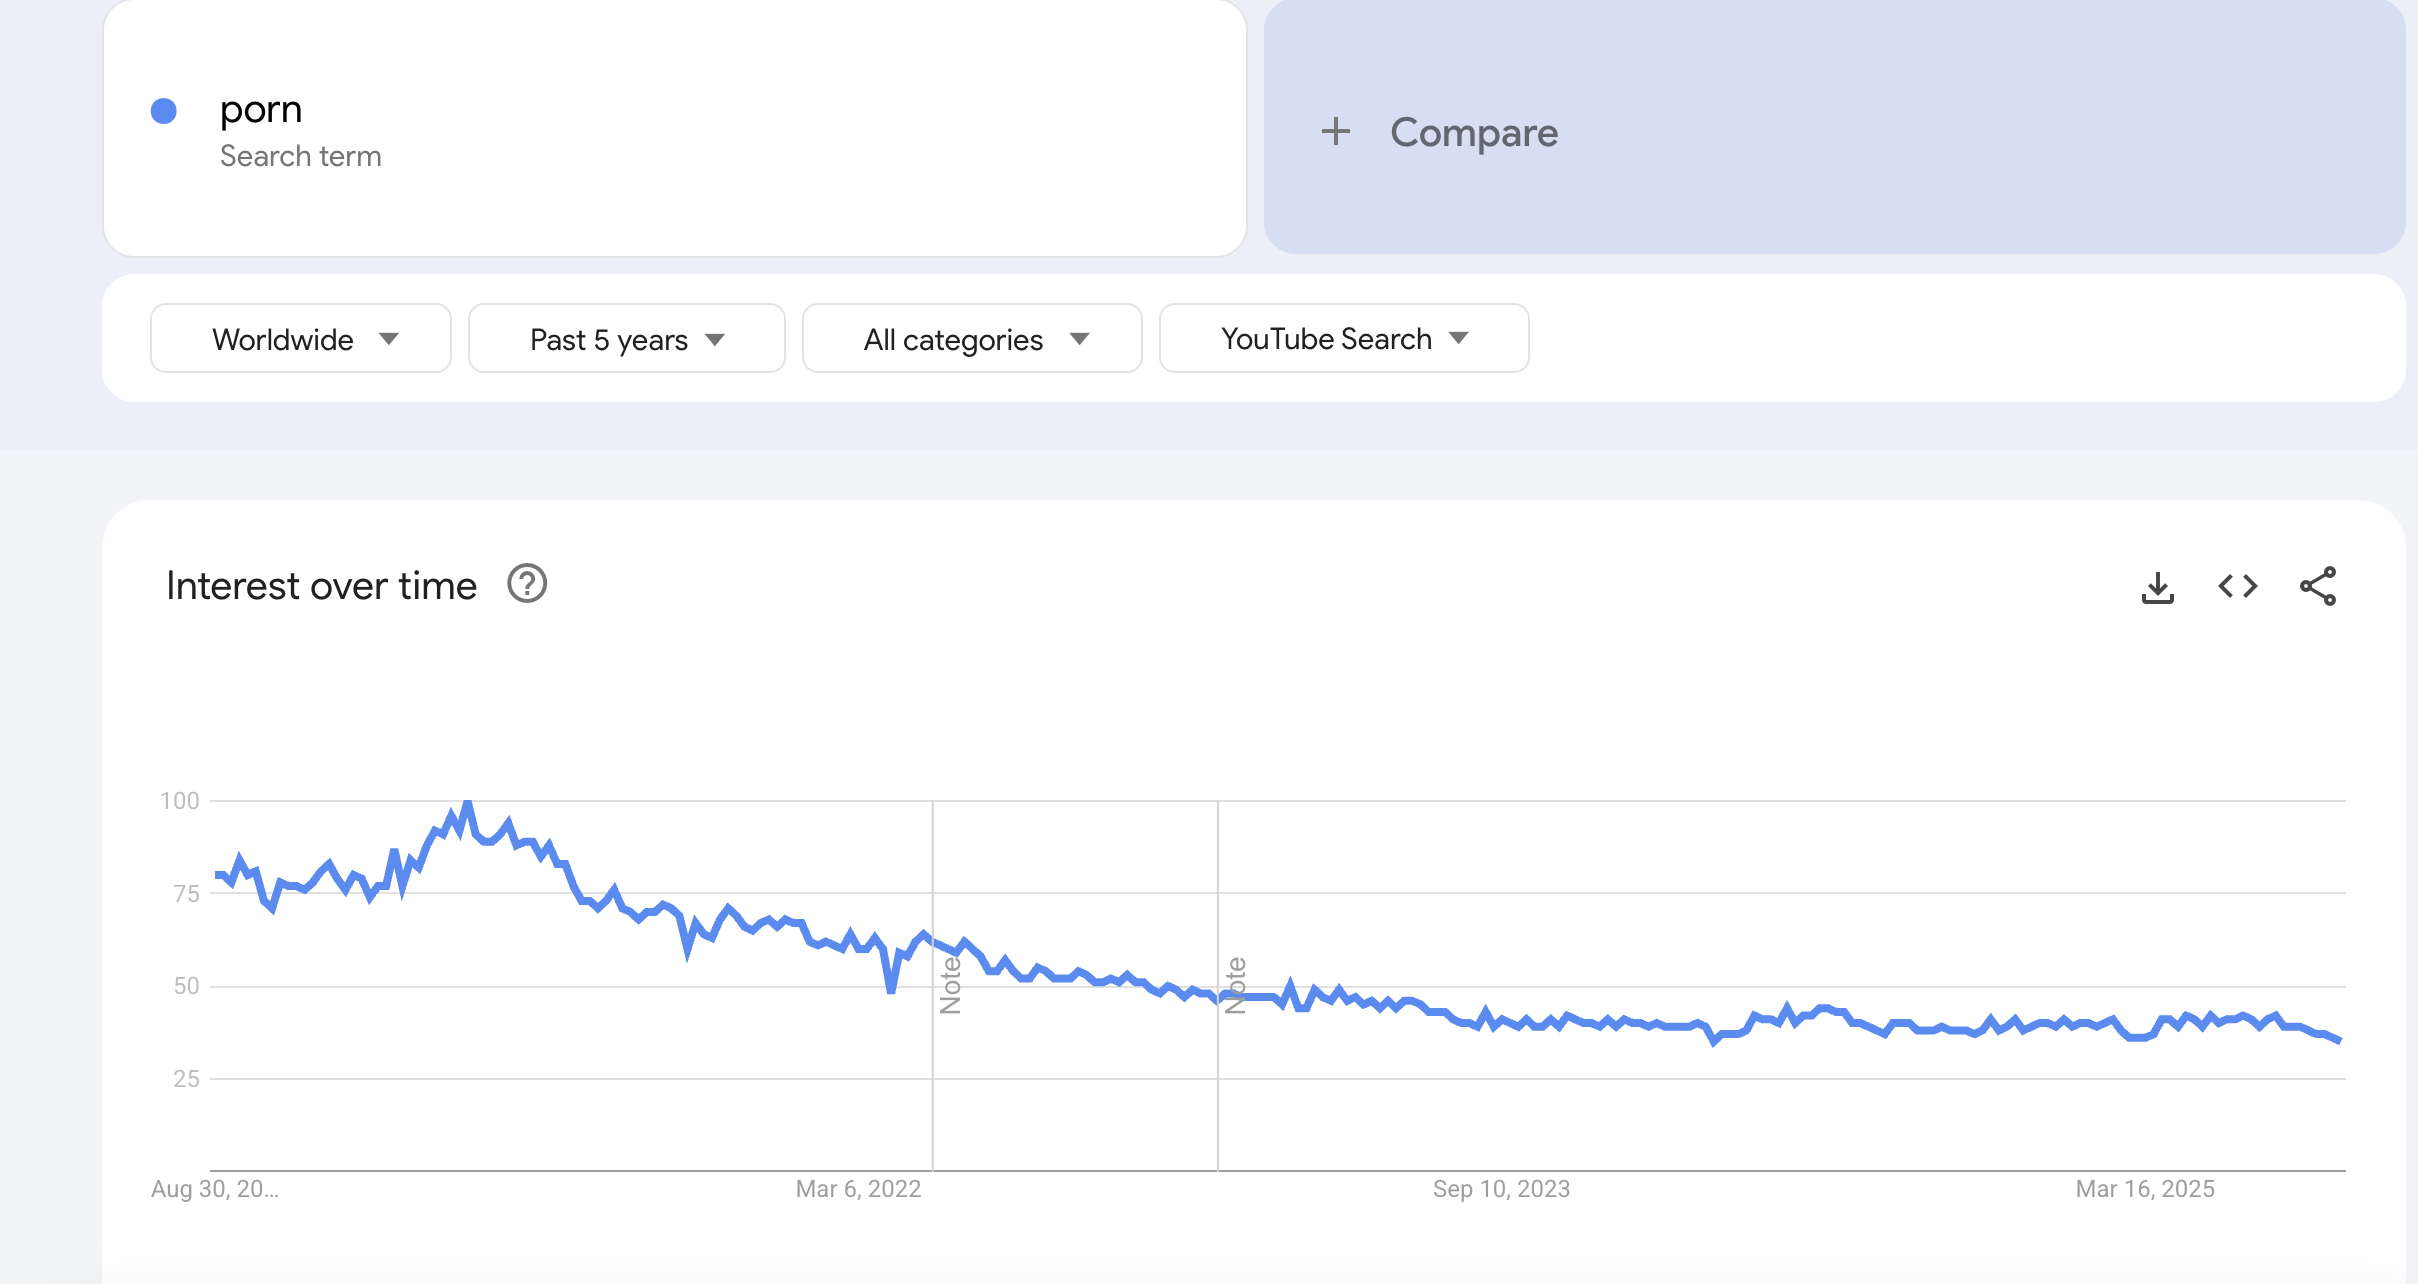Expand the Worldwide region dropdown
This screenshot has height=1284, width=2418.
coord(301,339)
